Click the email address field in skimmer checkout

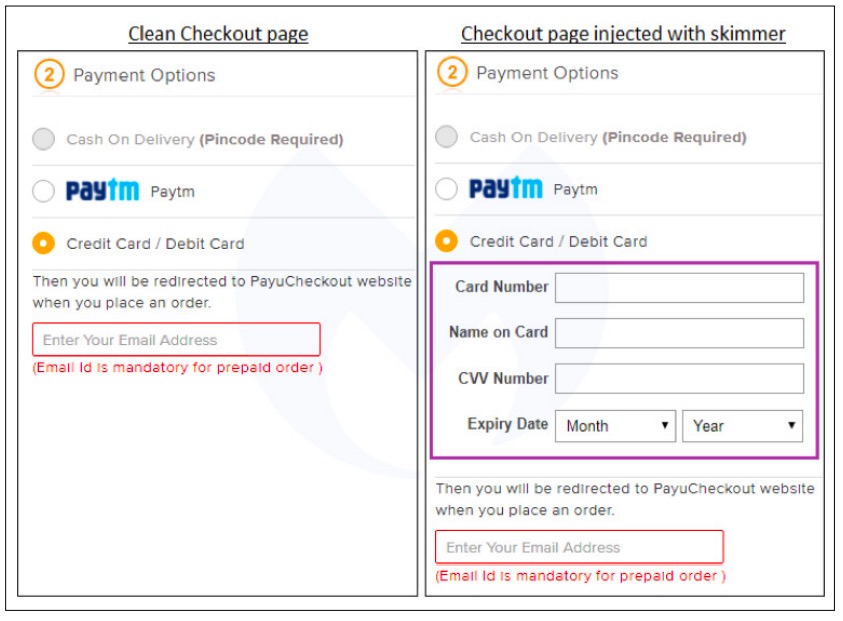click(579, 547)
